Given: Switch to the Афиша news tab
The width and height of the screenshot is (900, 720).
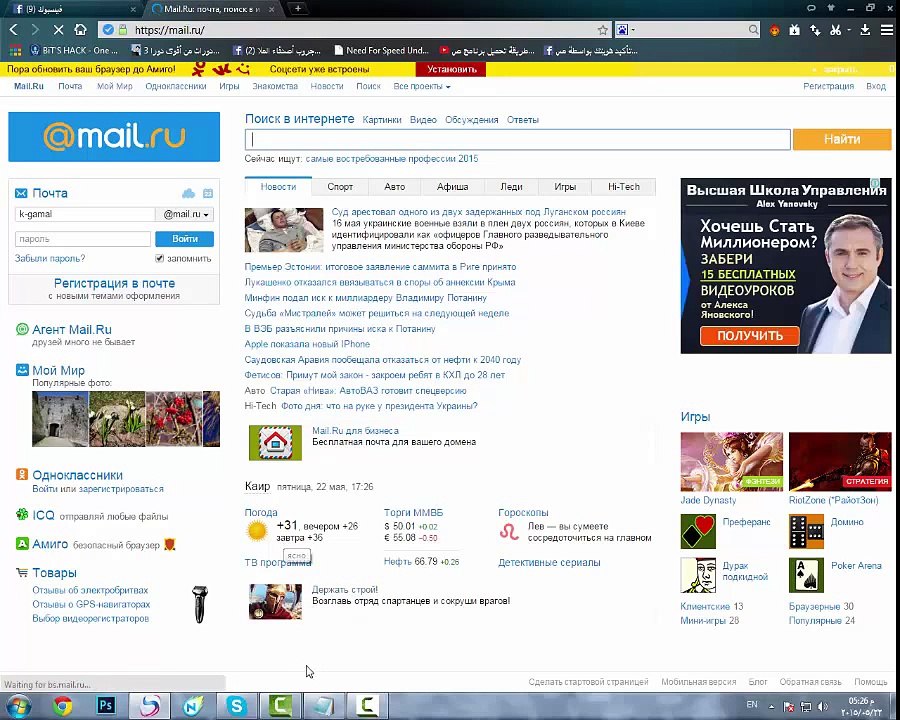Looking at the screenshot, I should point(452,187).
